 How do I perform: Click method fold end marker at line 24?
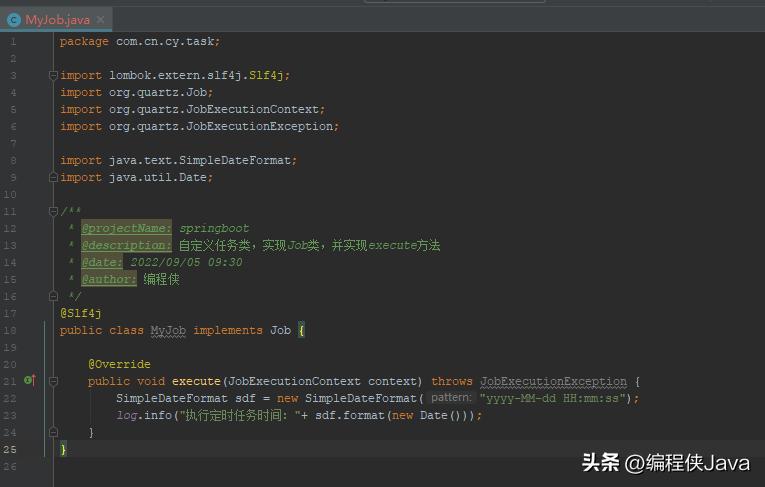click(x=54, y=432)
